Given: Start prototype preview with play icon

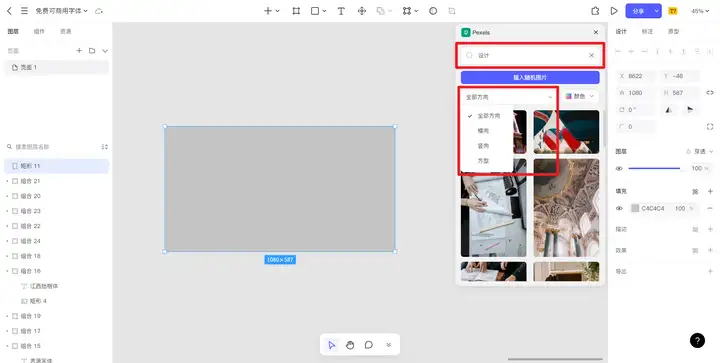Looking at the screenshot, I should 614,11.
